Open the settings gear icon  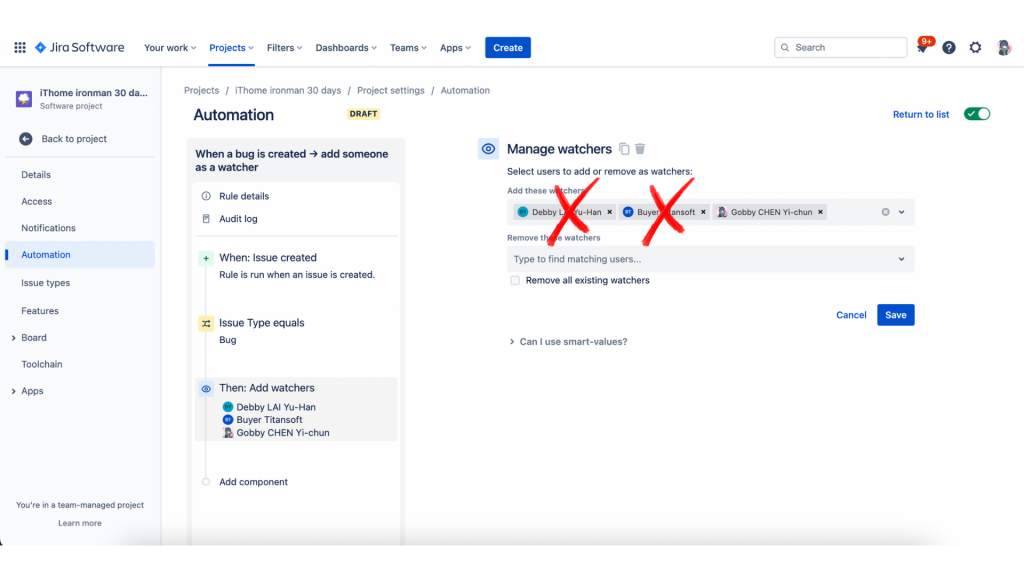click(975, 48)
